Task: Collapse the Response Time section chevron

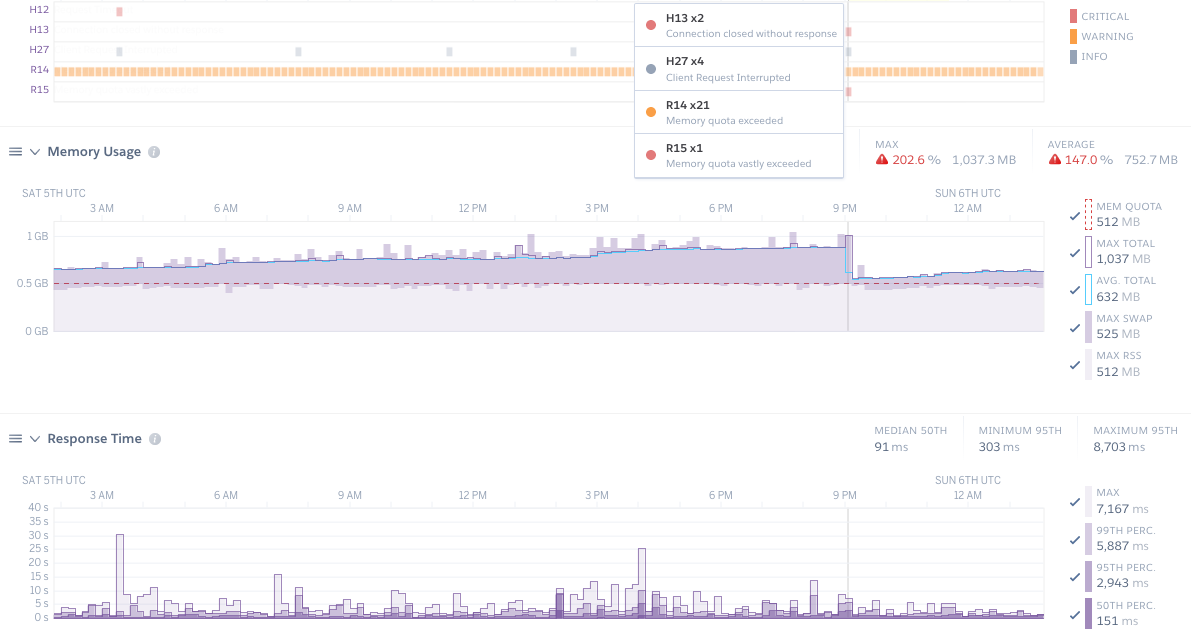Action: click(35, 439)
